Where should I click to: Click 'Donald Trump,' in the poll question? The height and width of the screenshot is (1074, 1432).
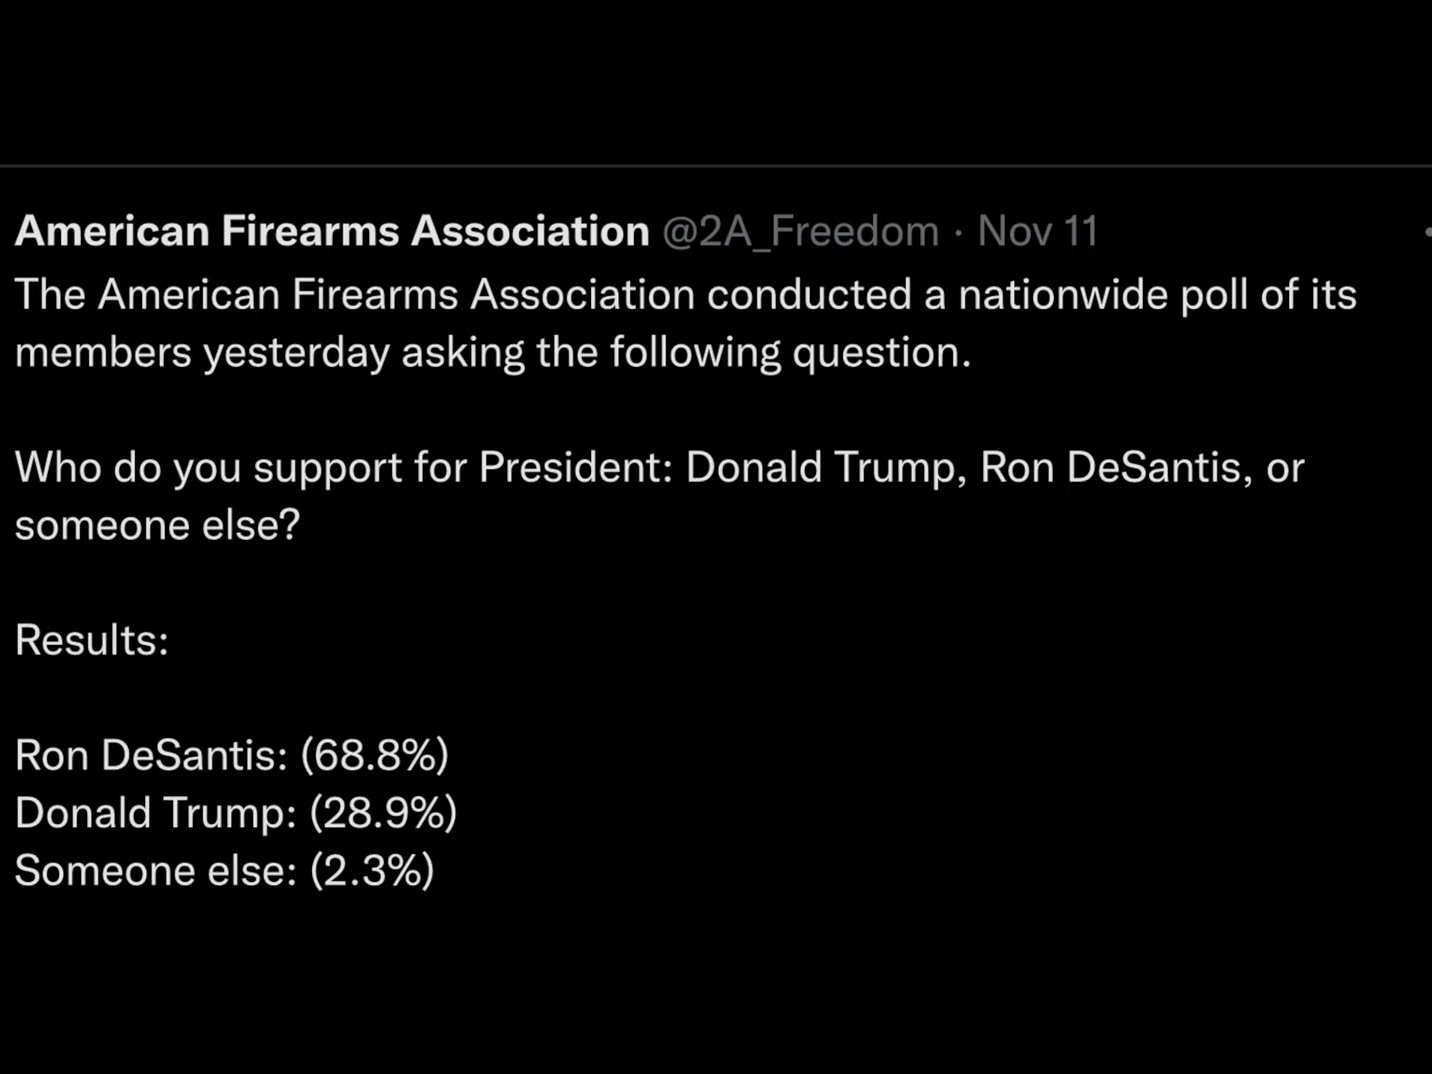(826, 468)
